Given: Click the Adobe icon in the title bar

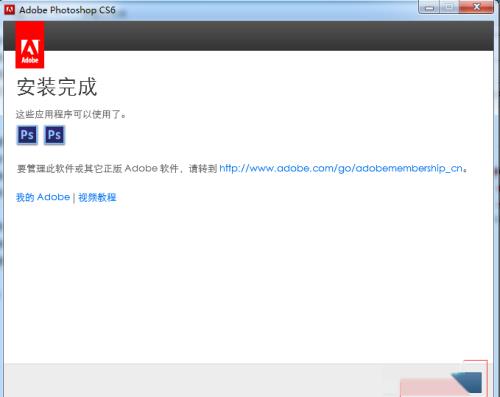Looking at the screenshot, I should click(x=9, y=10).
